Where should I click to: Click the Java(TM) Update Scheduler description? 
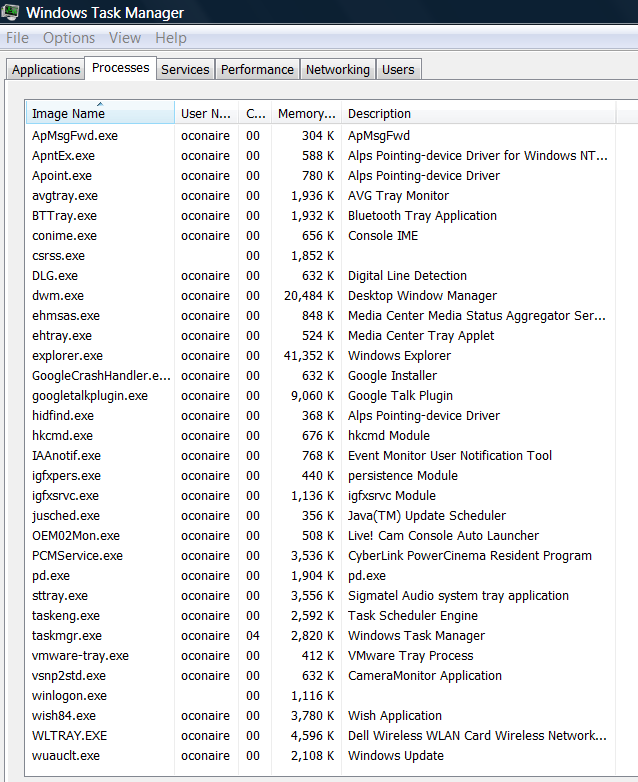click(426, 516)
